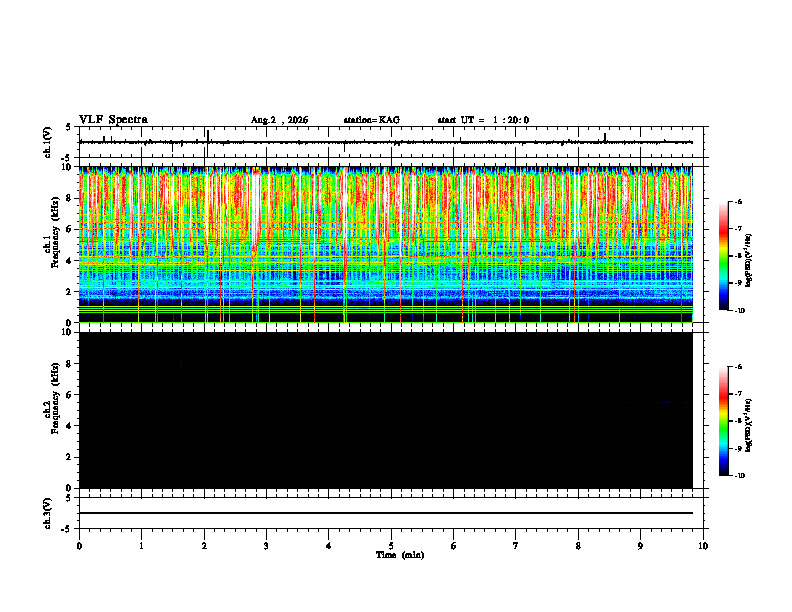The width and height of the screenshot is (792, 612).
Task: Click the station=KAG label
Action: click(371, 120)
